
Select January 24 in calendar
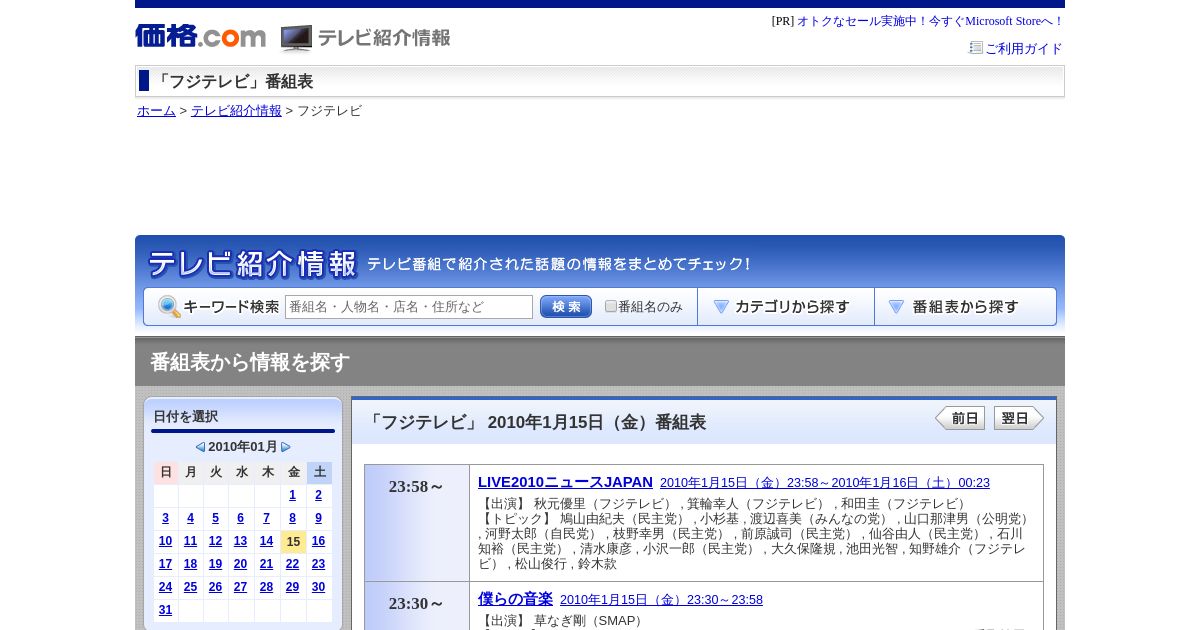tap(165, 587)
